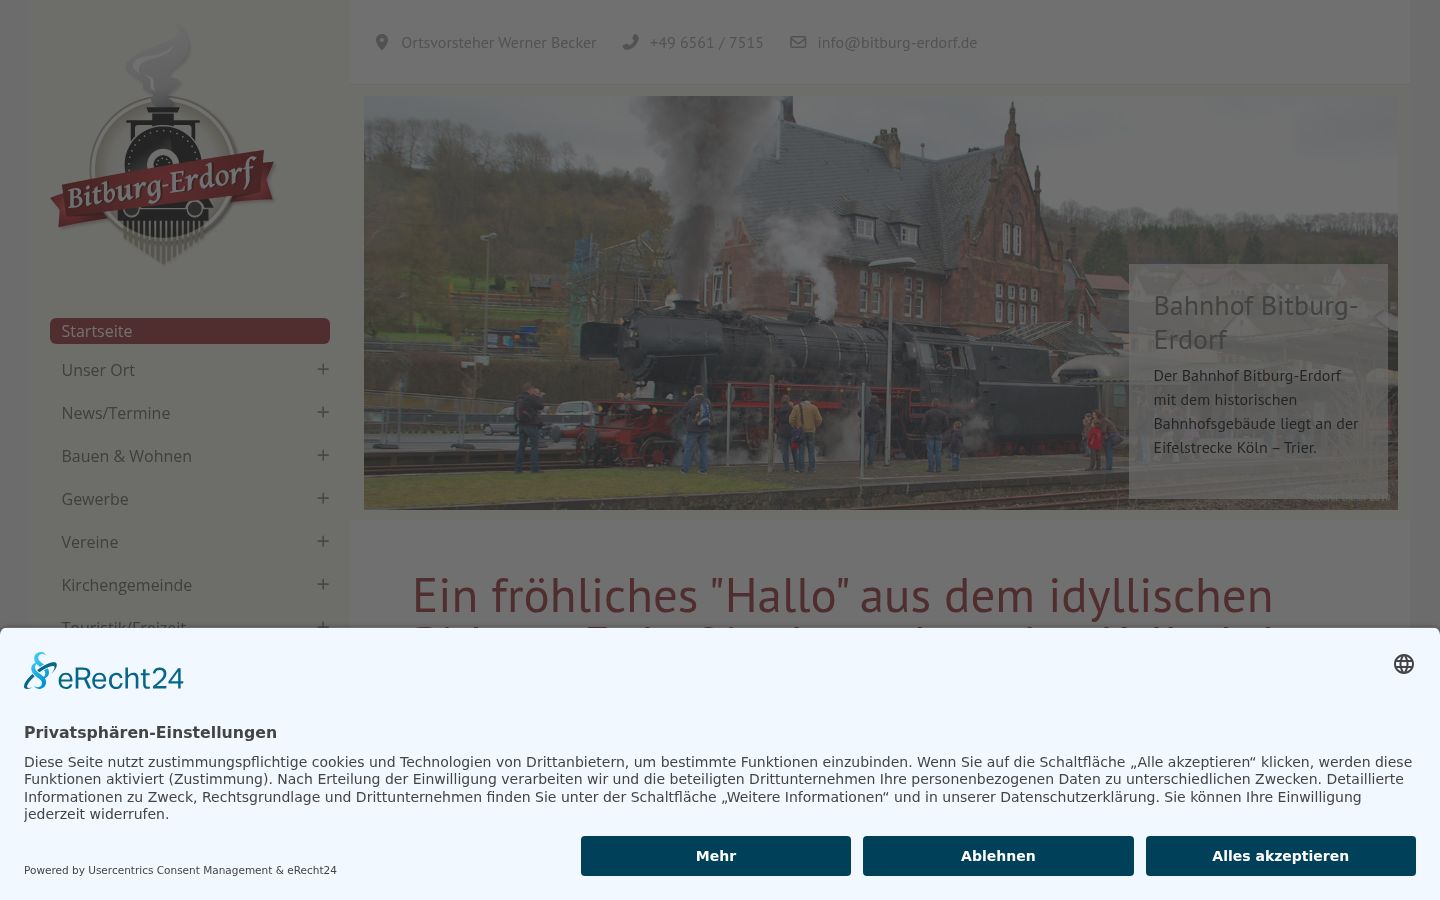The image size is (1440, 900).
Task: Click the Powered by Usercentrics text
Action: click(180, 870)
